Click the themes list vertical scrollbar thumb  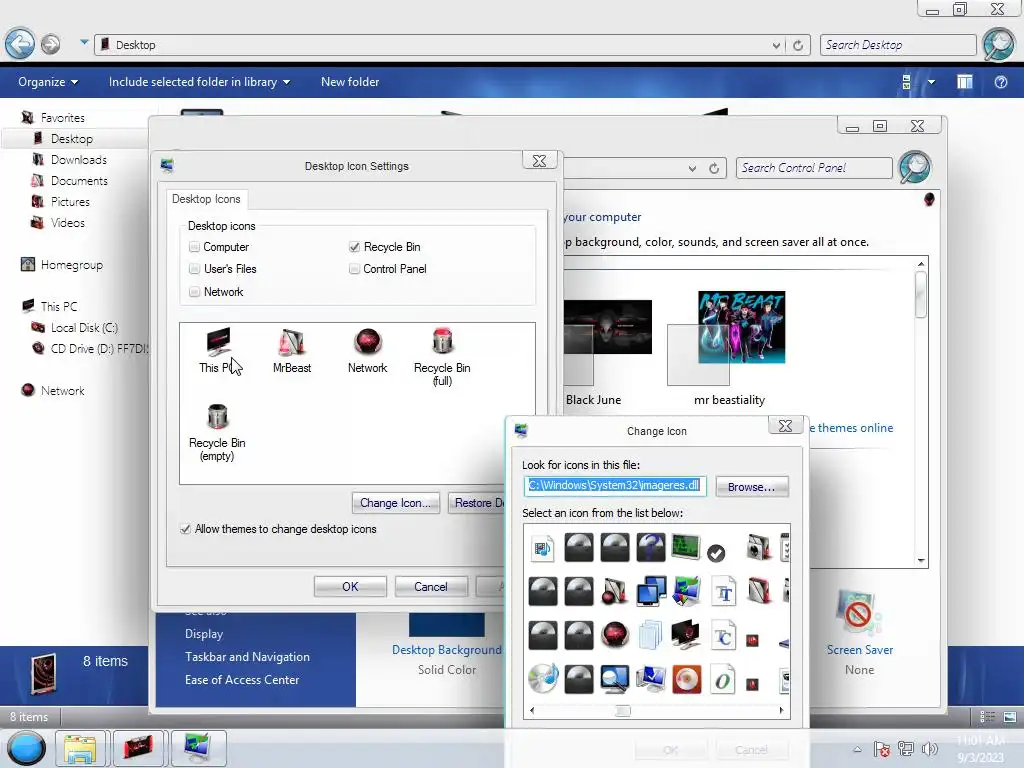coord(921,294)
